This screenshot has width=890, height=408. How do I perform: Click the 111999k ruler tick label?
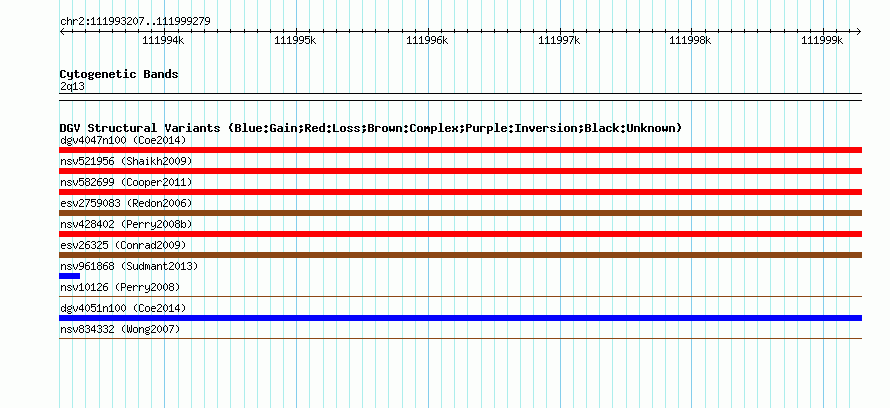coord(822,40)
